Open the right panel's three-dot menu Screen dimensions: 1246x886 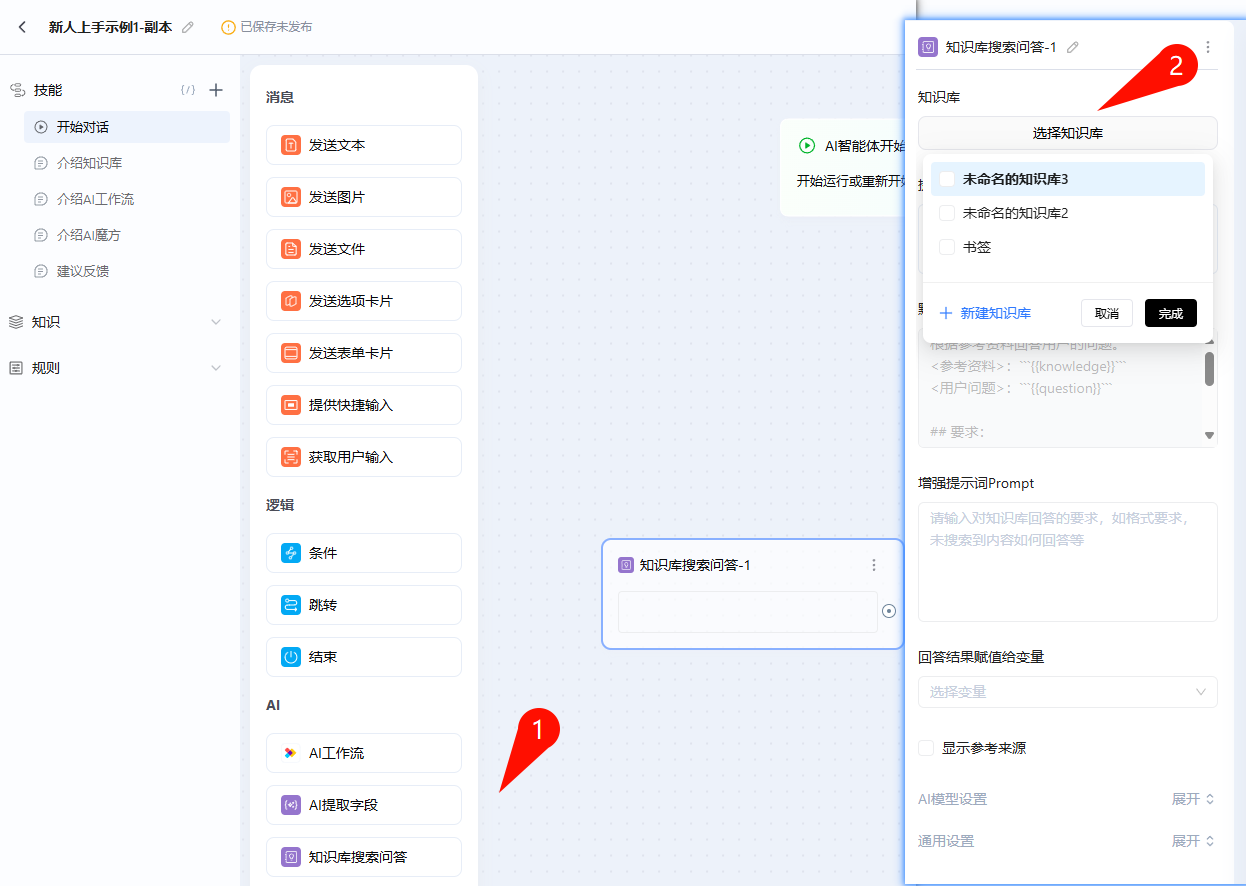click(1208, 47)
